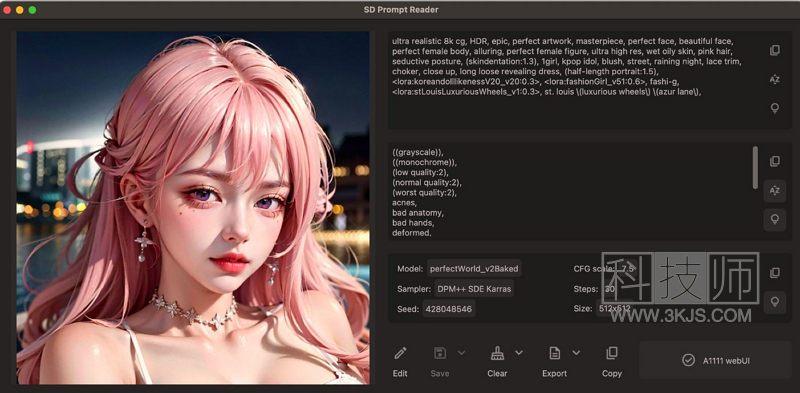Expand the Save options arrow
This screenshot has height=393, width=800.
click(x=461, y=353)
